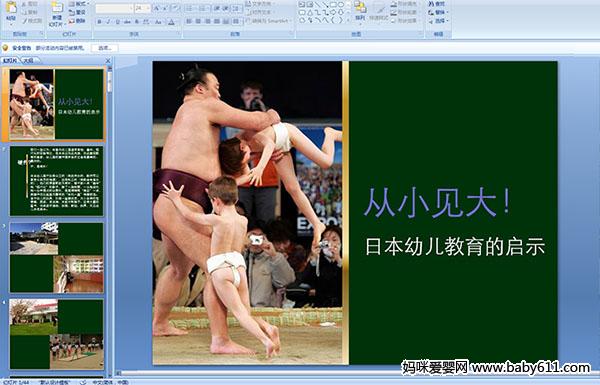Toggle Bold formatting in the font group
Viewport: 600px width, 385px height.
tap(99, 22)
